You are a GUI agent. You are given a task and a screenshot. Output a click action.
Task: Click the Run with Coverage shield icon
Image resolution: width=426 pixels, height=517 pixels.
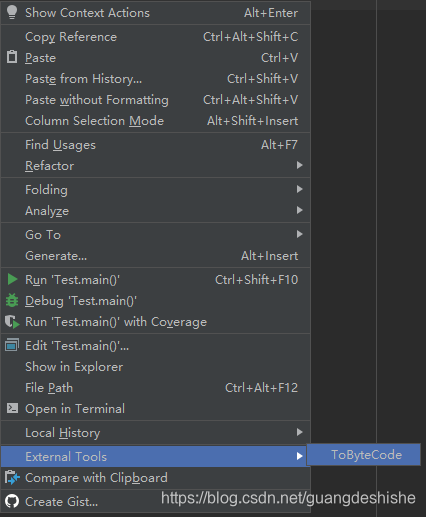12,322
